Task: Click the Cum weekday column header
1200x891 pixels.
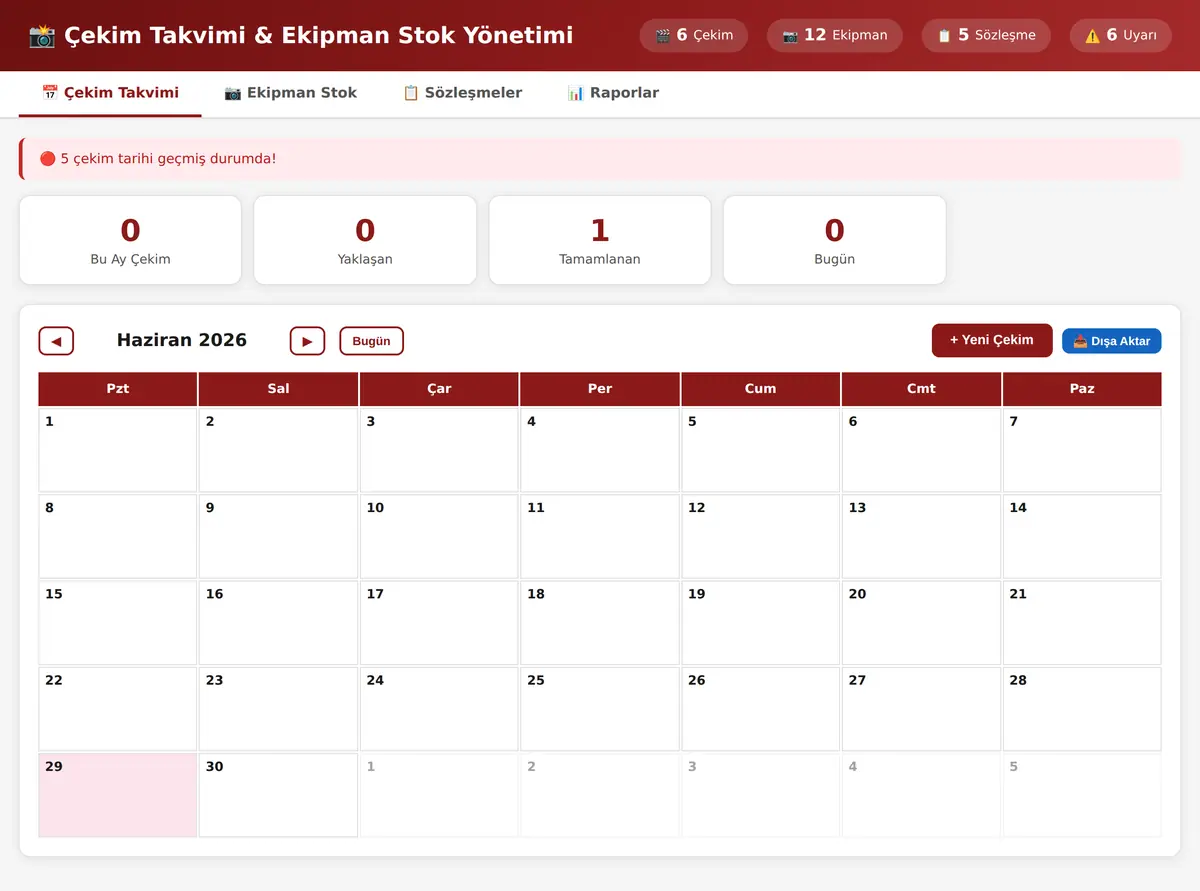Action: tap(760, 389)
